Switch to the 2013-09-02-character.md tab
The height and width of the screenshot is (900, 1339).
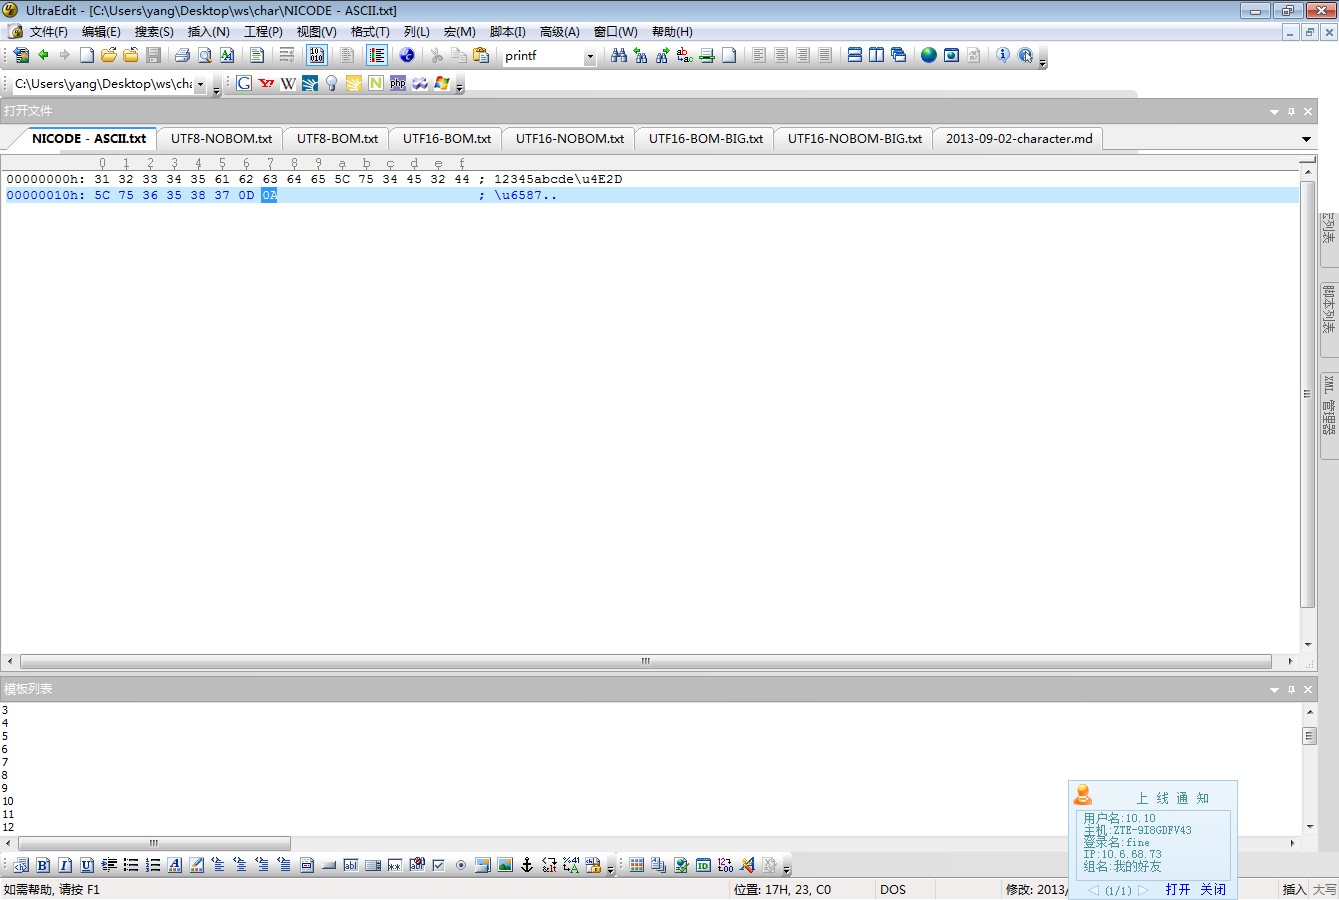pyautogui.click(x=1019, y=139)
